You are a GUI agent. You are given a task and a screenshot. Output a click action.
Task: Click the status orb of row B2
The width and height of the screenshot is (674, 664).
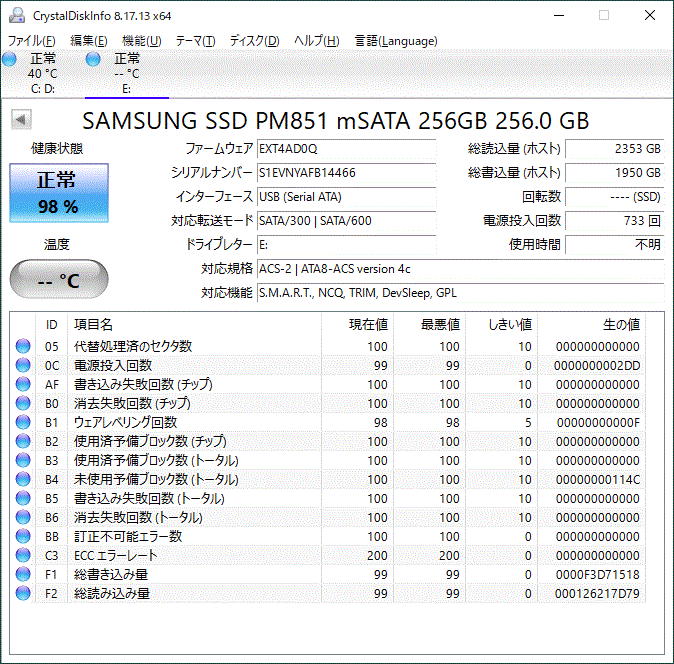click(23, 441)
